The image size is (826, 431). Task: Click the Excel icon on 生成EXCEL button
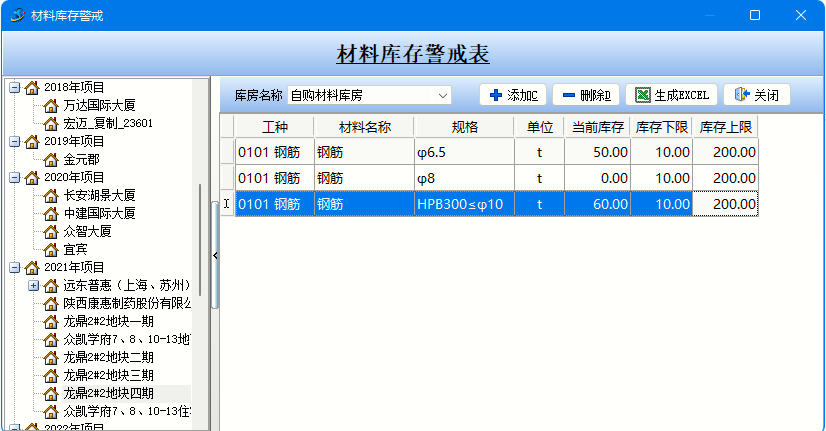643,95
